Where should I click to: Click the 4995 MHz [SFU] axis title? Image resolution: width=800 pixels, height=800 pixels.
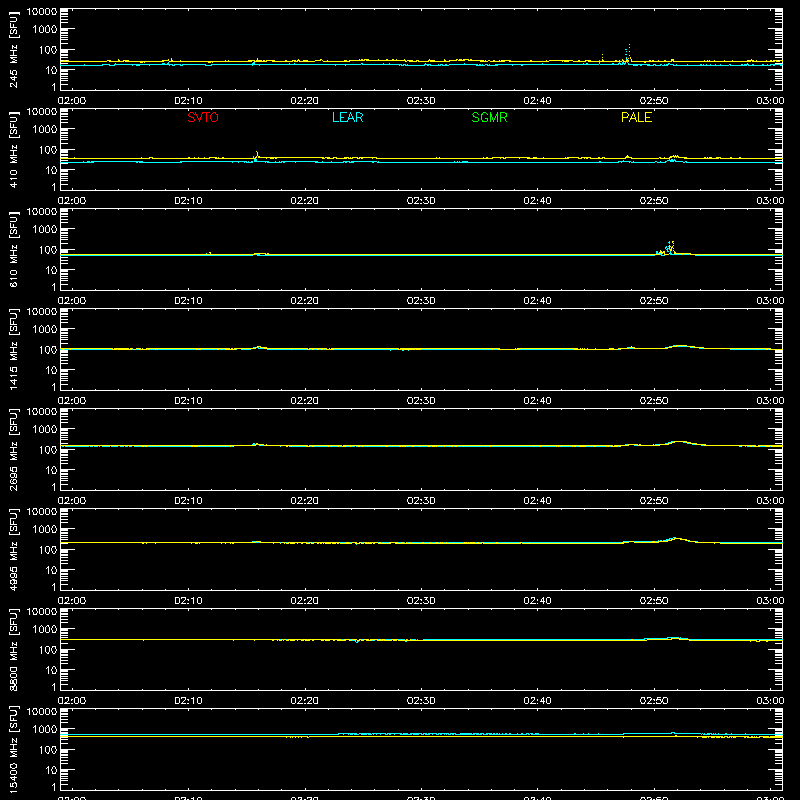pos(13,549)
